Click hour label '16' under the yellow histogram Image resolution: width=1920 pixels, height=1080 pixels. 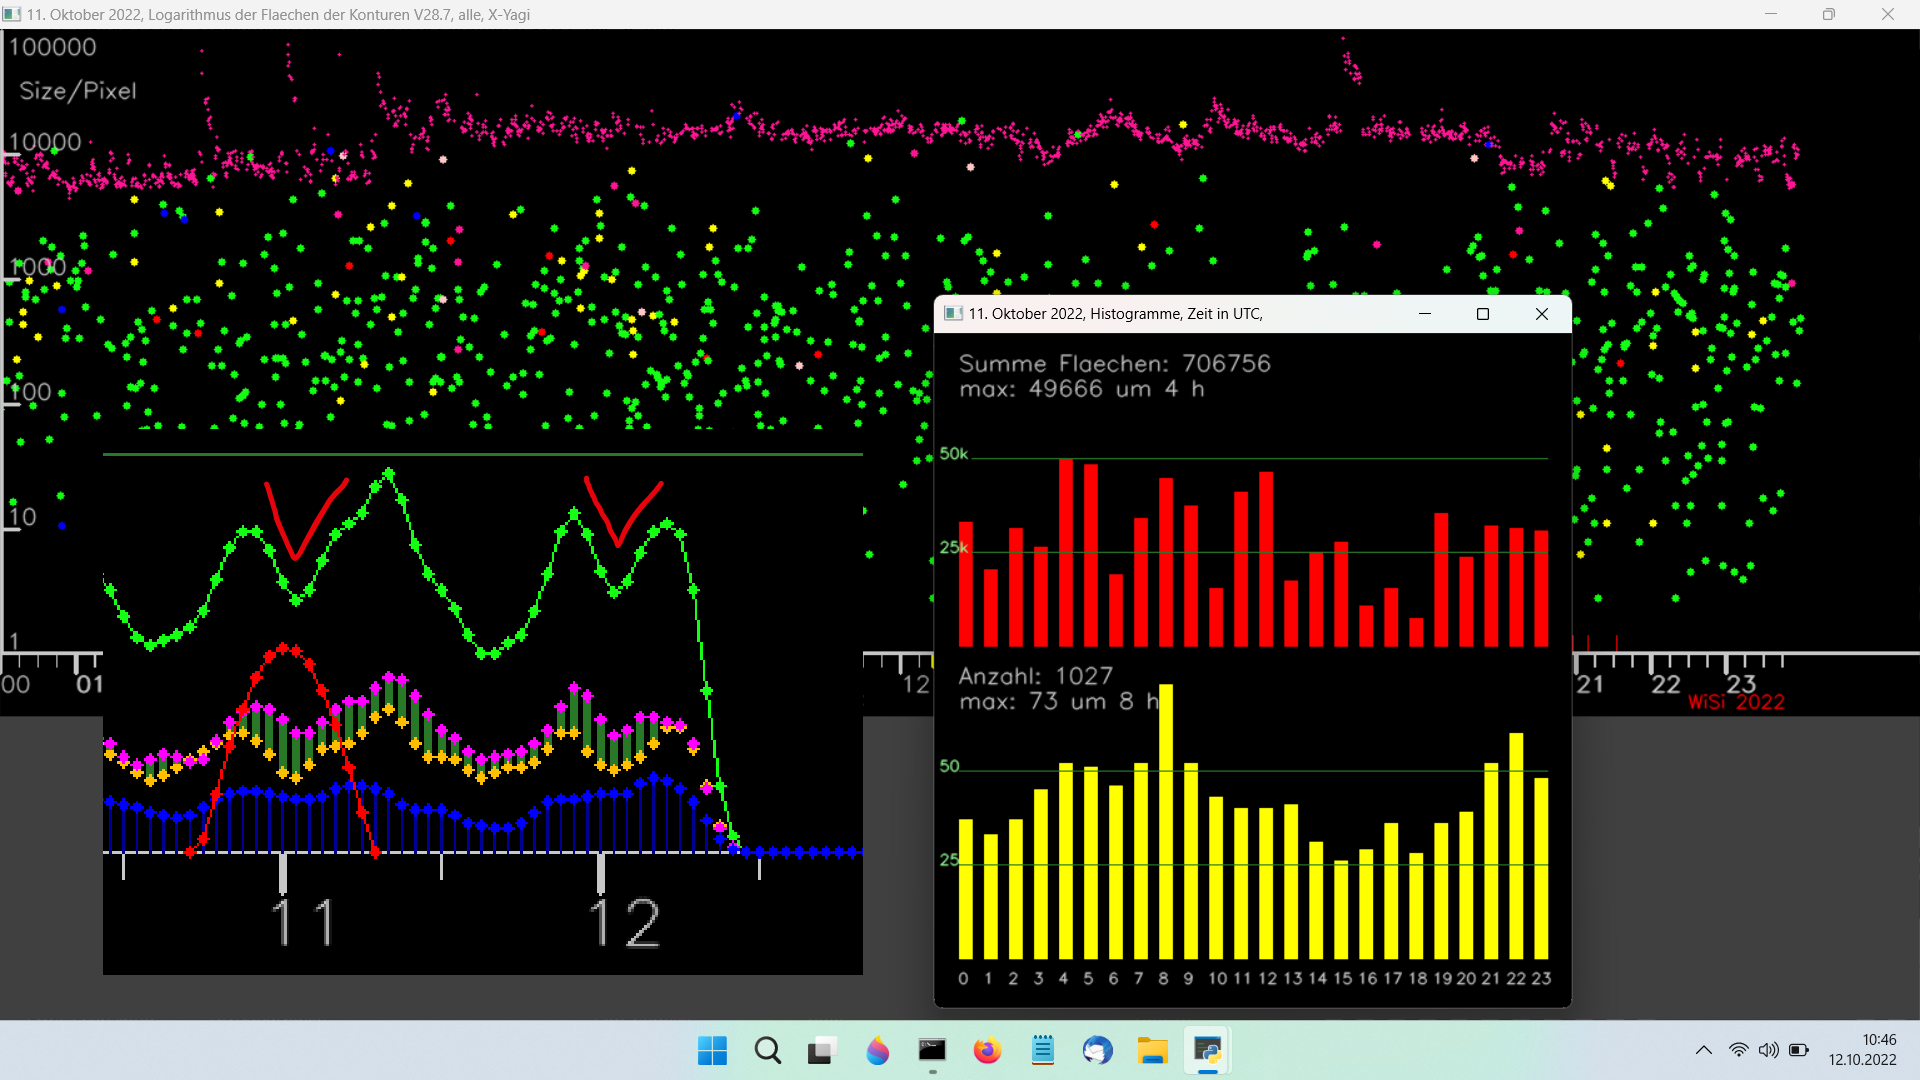[1367, 979]
